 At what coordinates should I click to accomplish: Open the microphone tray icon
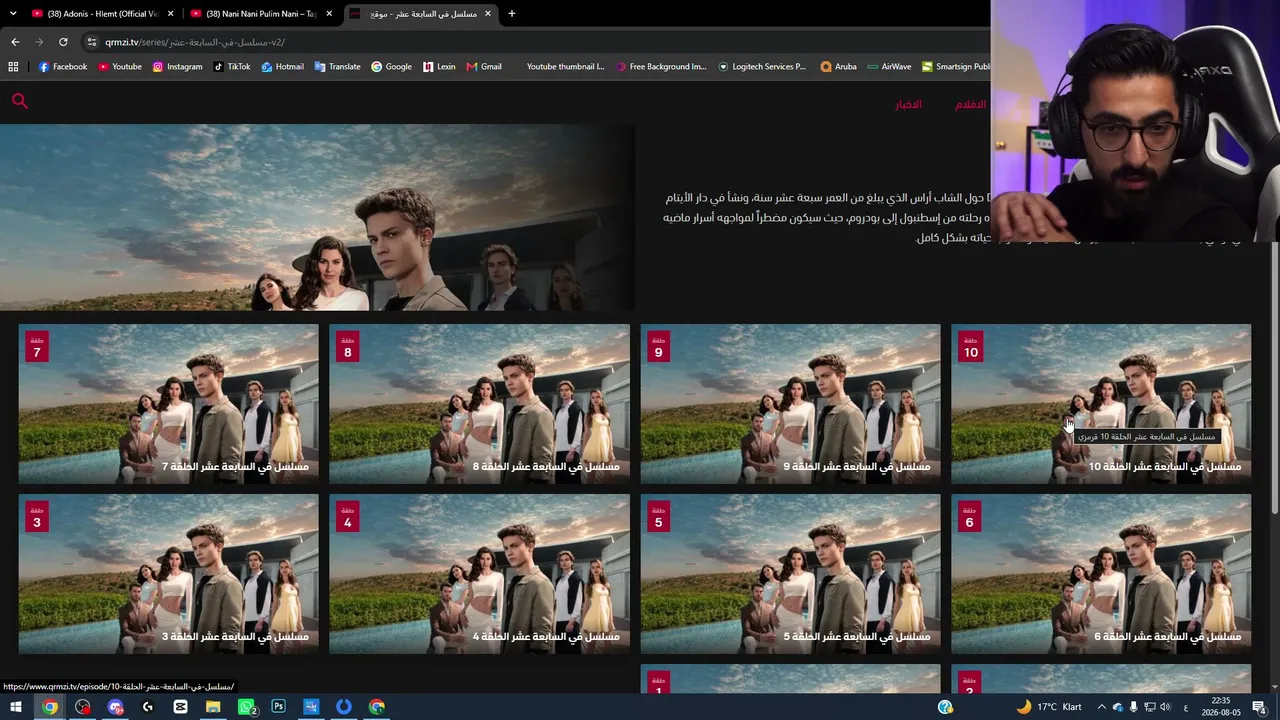point(1133,707)
